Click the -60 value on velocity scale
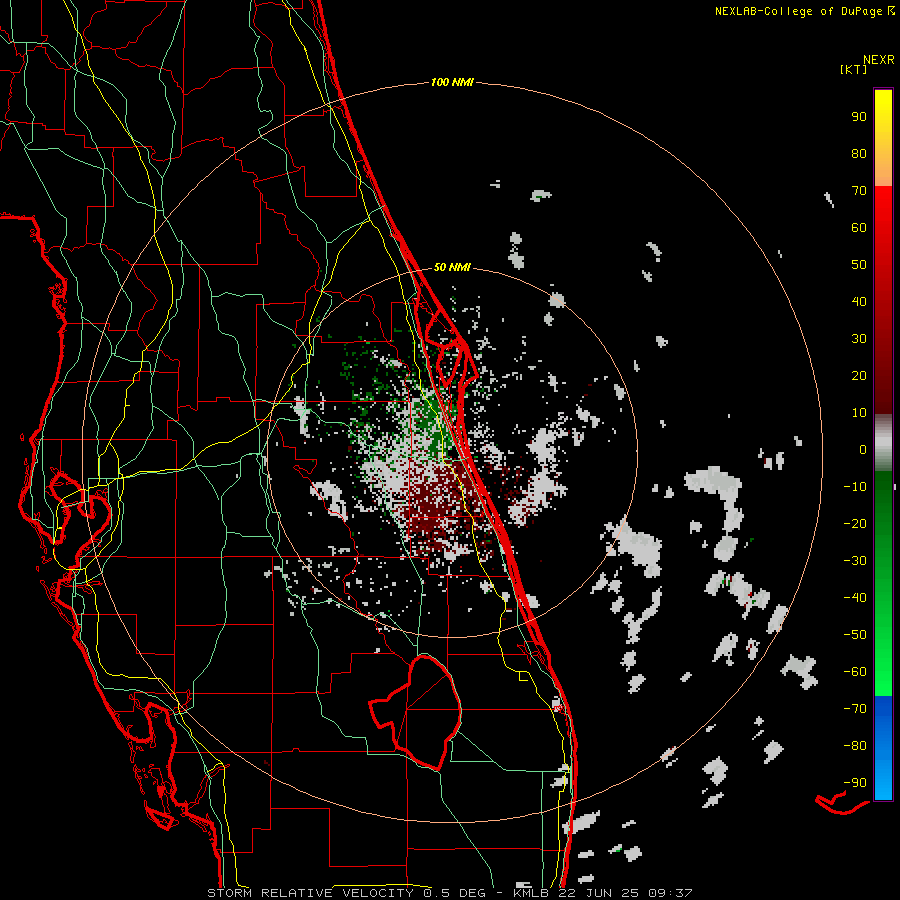Viewport: 900px width, 900px height. (855, 672)
